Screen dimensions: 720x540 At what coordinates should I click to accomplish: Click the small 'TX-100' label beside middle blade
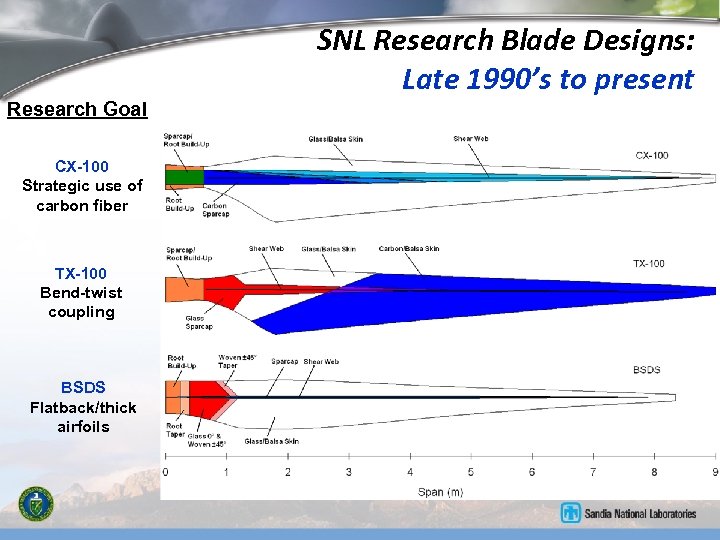coord(649,264)
